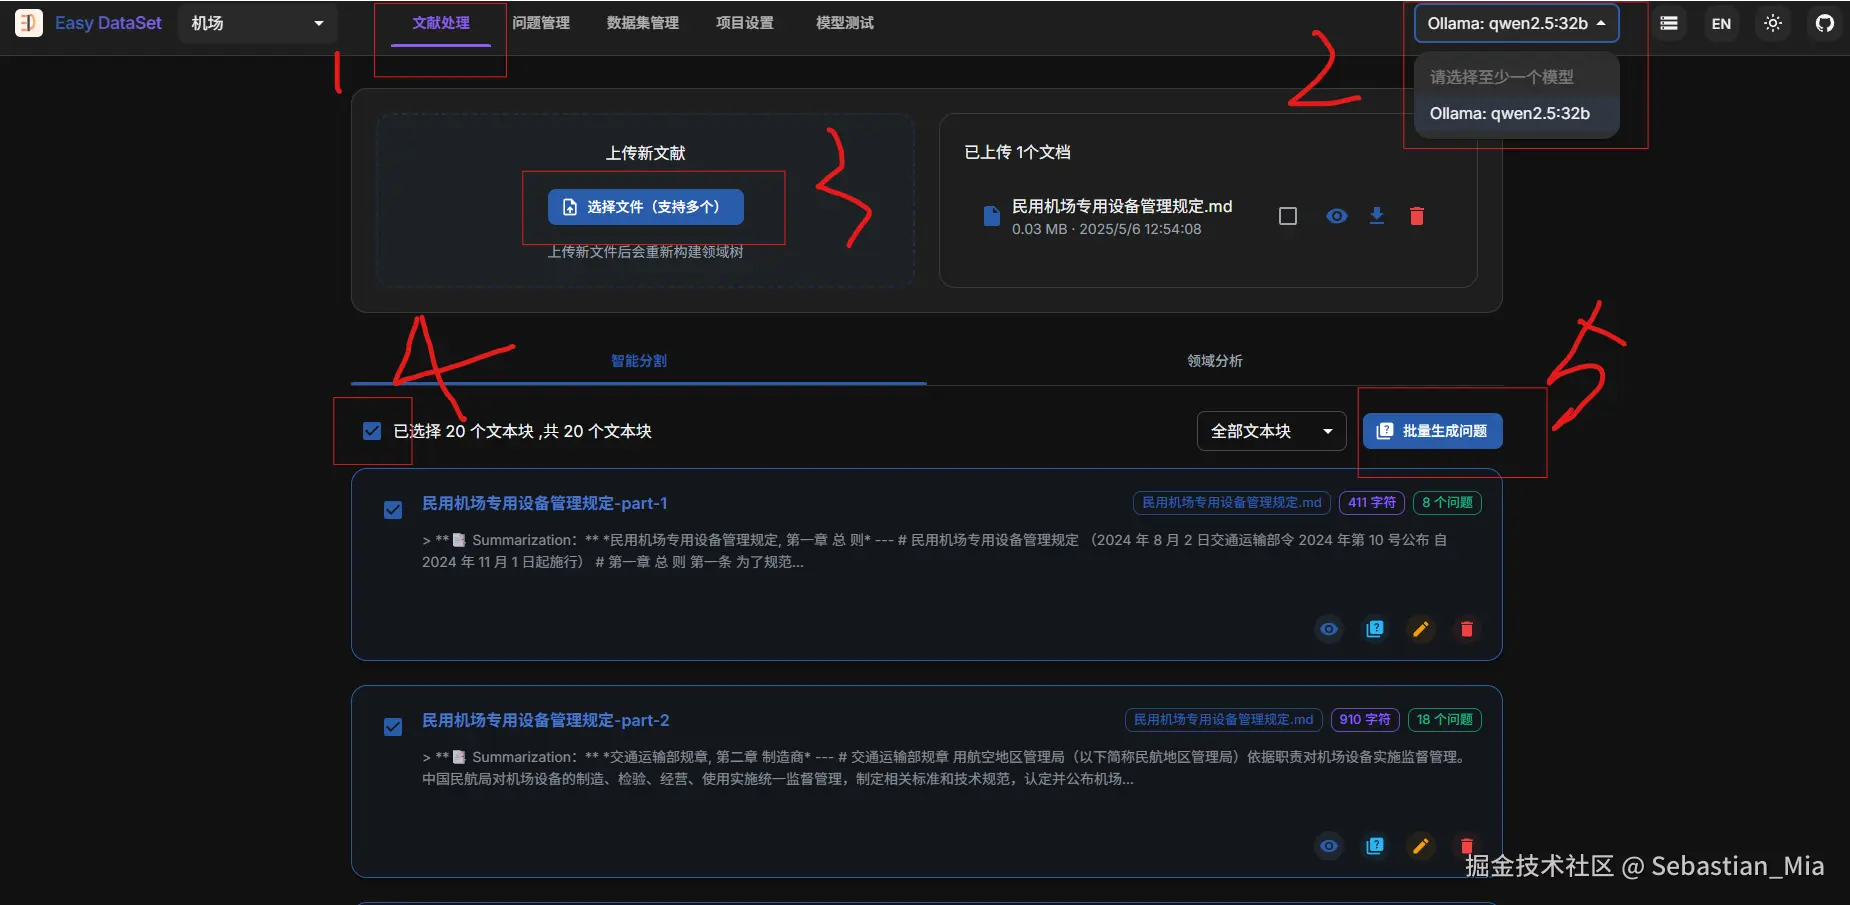Switch interface language to EN
This screenshot has width=1850, height=905.
click(x=1720, y=22)
